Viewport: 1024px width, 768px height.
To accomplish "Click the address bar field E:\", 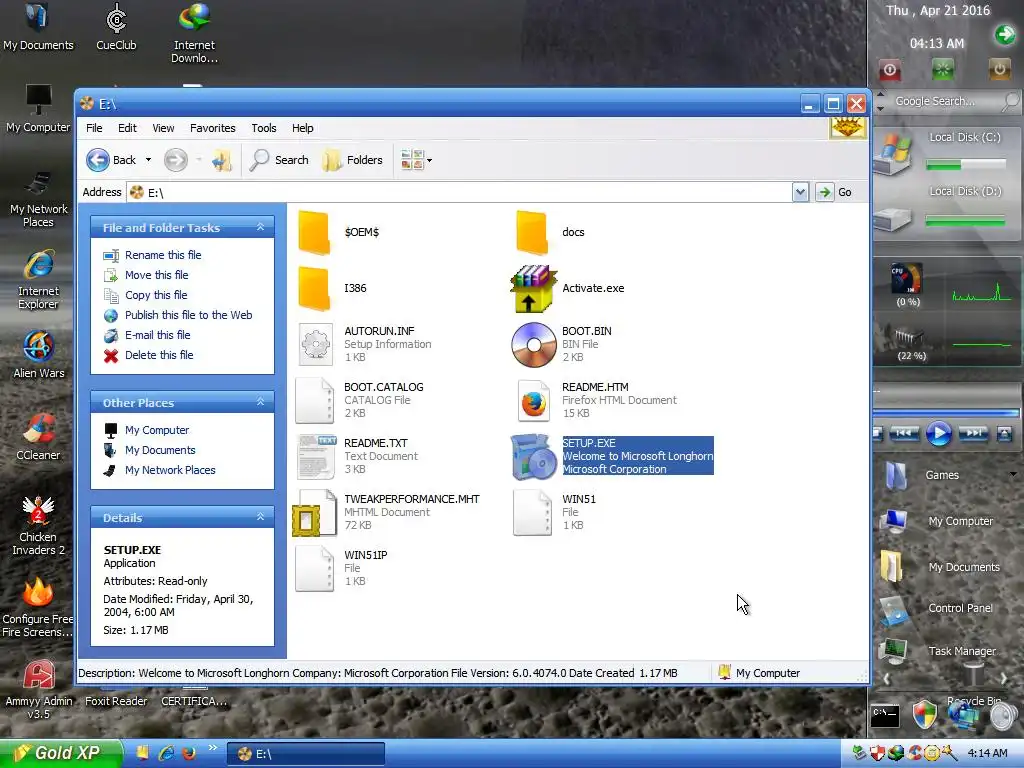I will (x=460, y=192).
